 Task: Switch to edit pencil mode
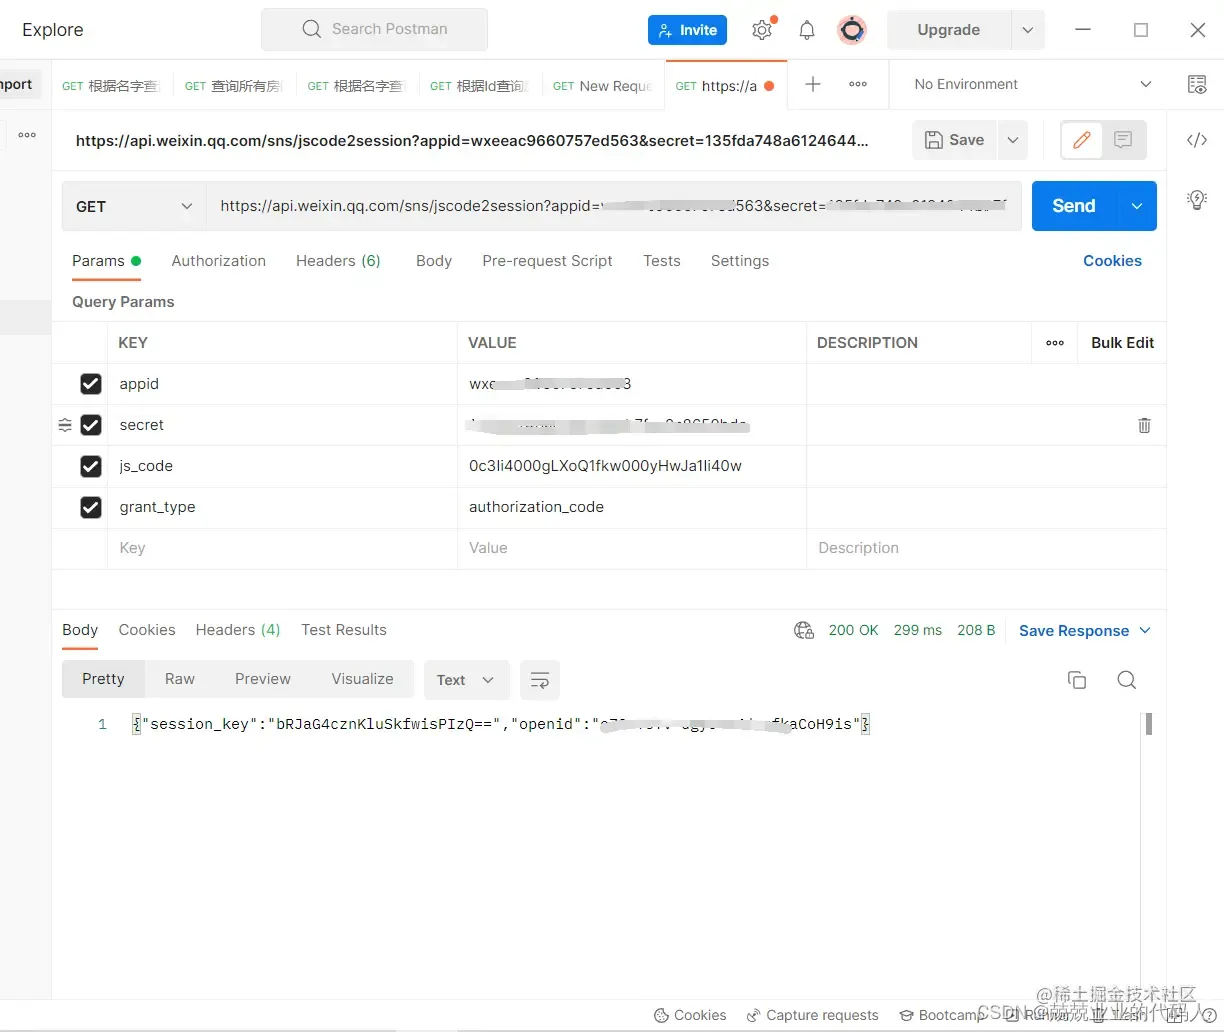1081,140
